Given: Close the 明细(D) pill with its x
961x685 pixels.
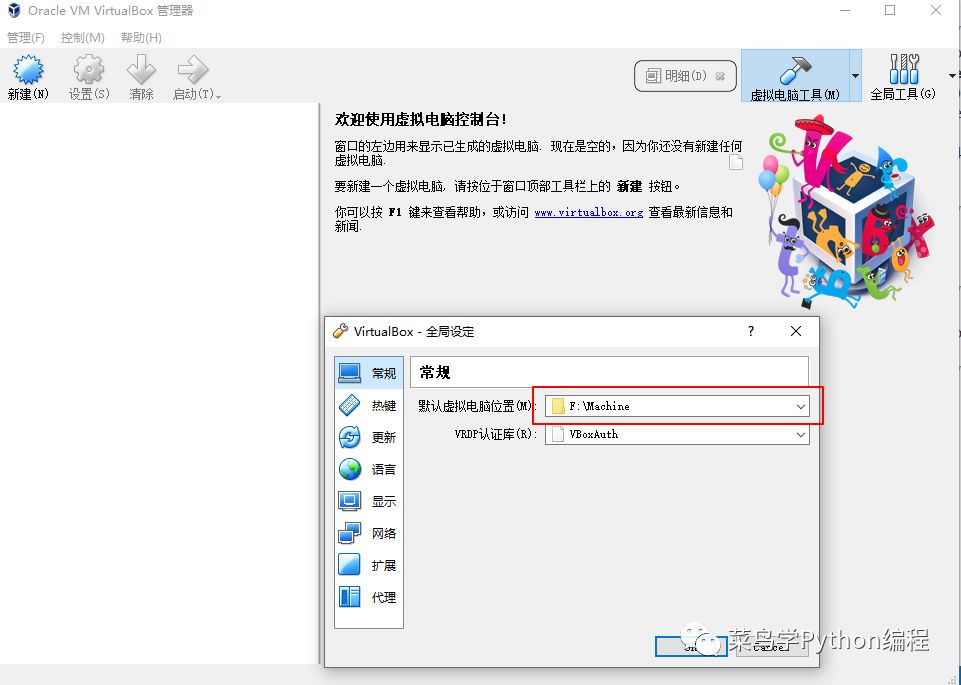Looking at the screenshot, I should point(720,76).
